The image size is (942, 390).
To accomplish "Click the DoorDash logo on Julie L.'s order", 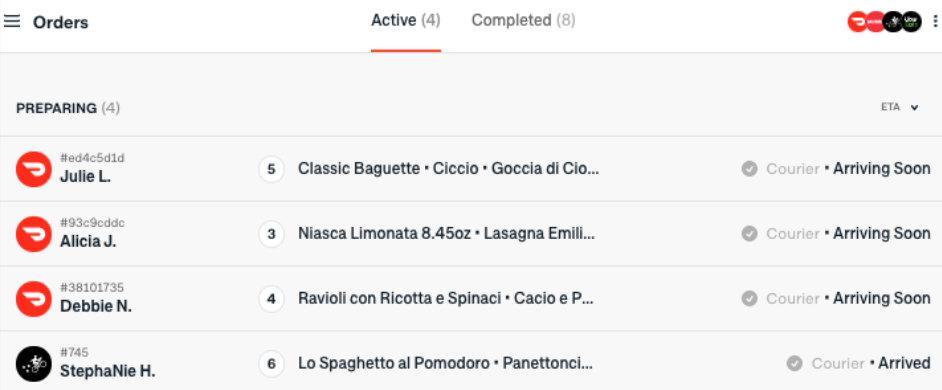I will point(34,169).
